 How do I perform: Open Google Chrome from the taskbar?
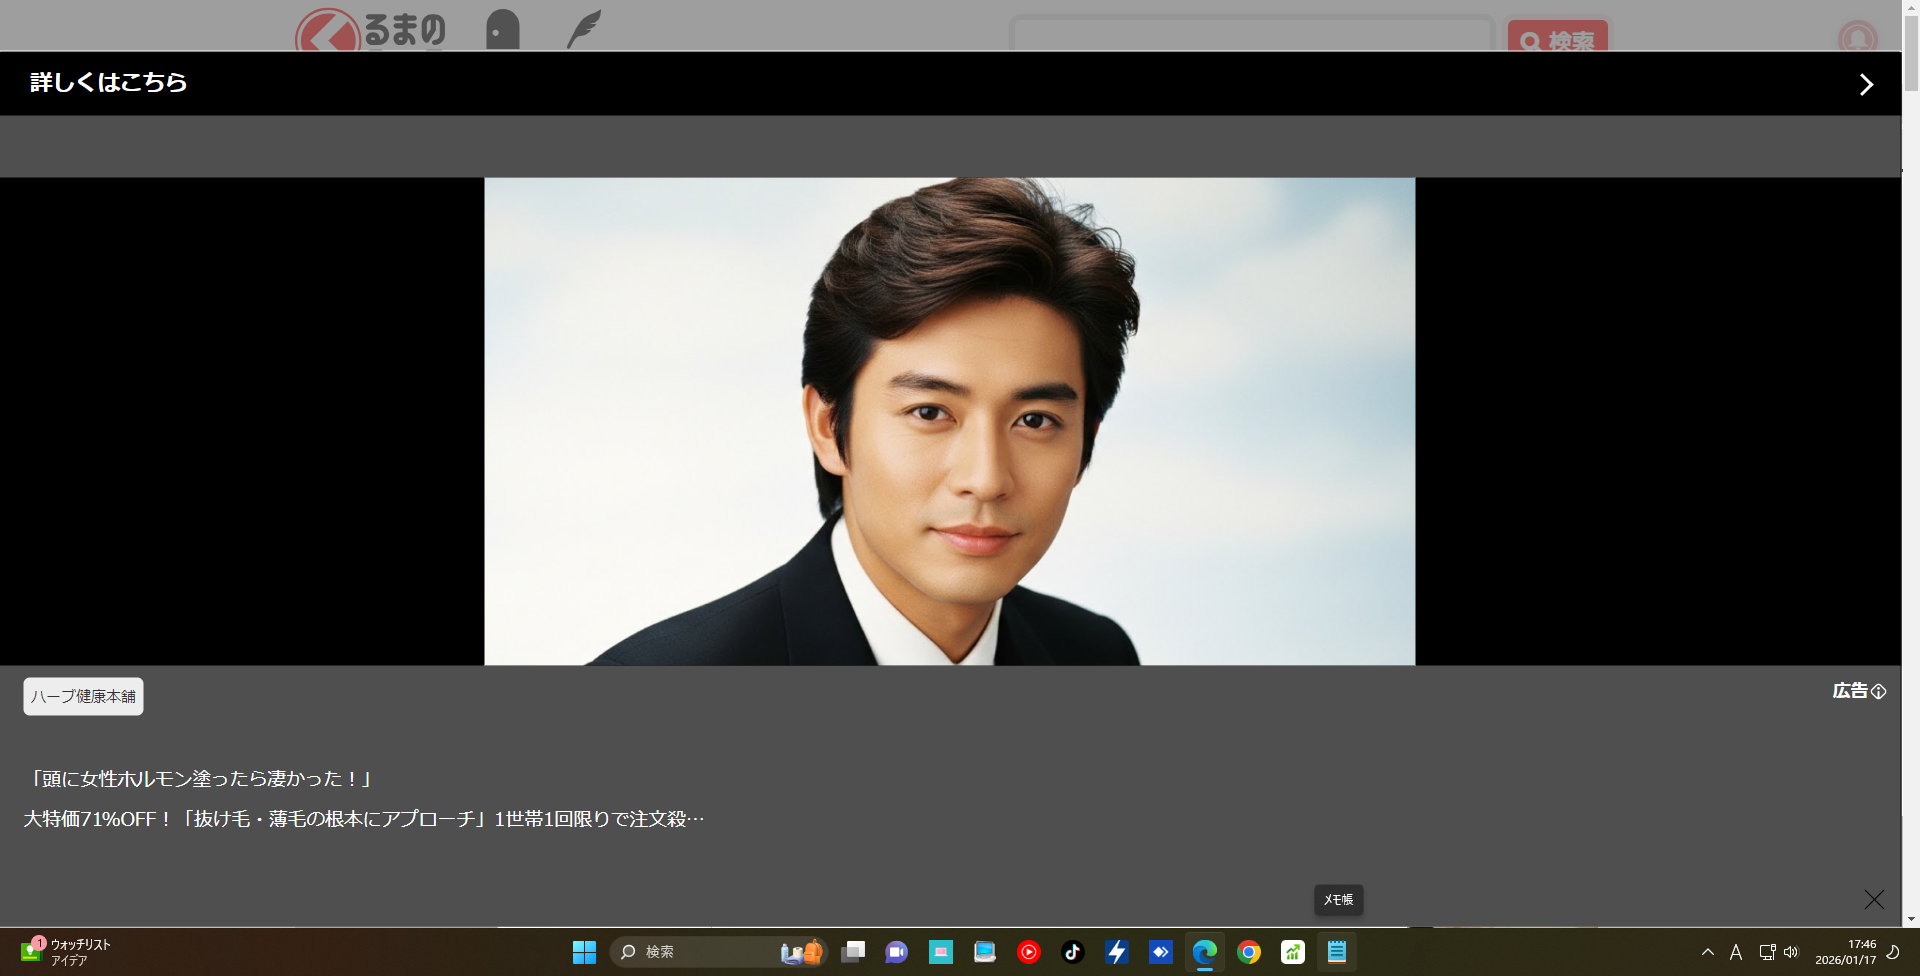(x=1248, y=952)
